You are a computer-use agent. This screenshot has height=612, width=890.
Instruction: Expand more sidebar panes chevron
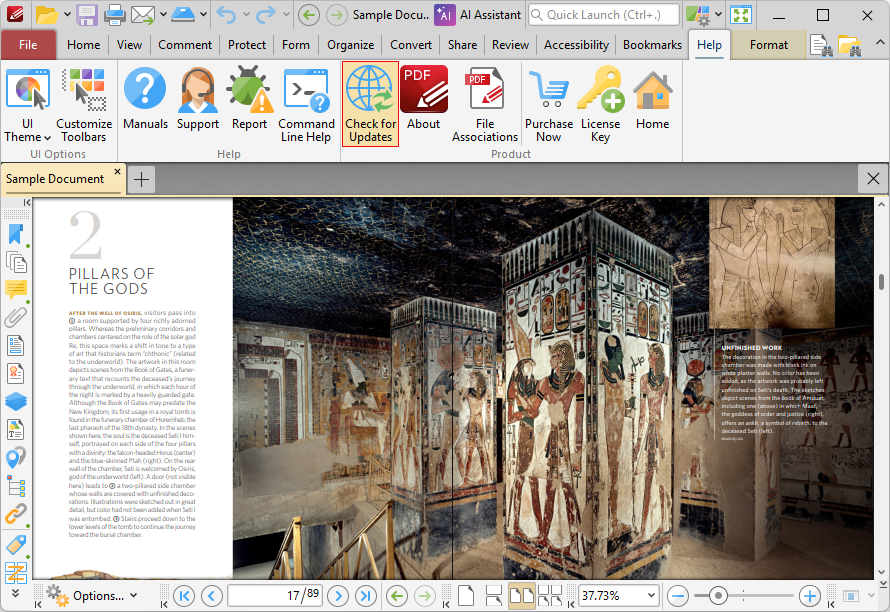click(x=15, y=593)
